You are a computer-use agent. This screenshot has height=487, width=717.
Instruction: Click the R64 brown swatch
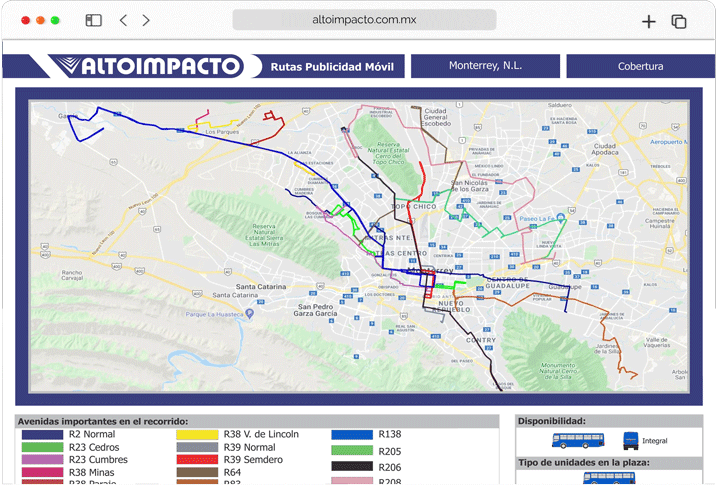(197, 472)
